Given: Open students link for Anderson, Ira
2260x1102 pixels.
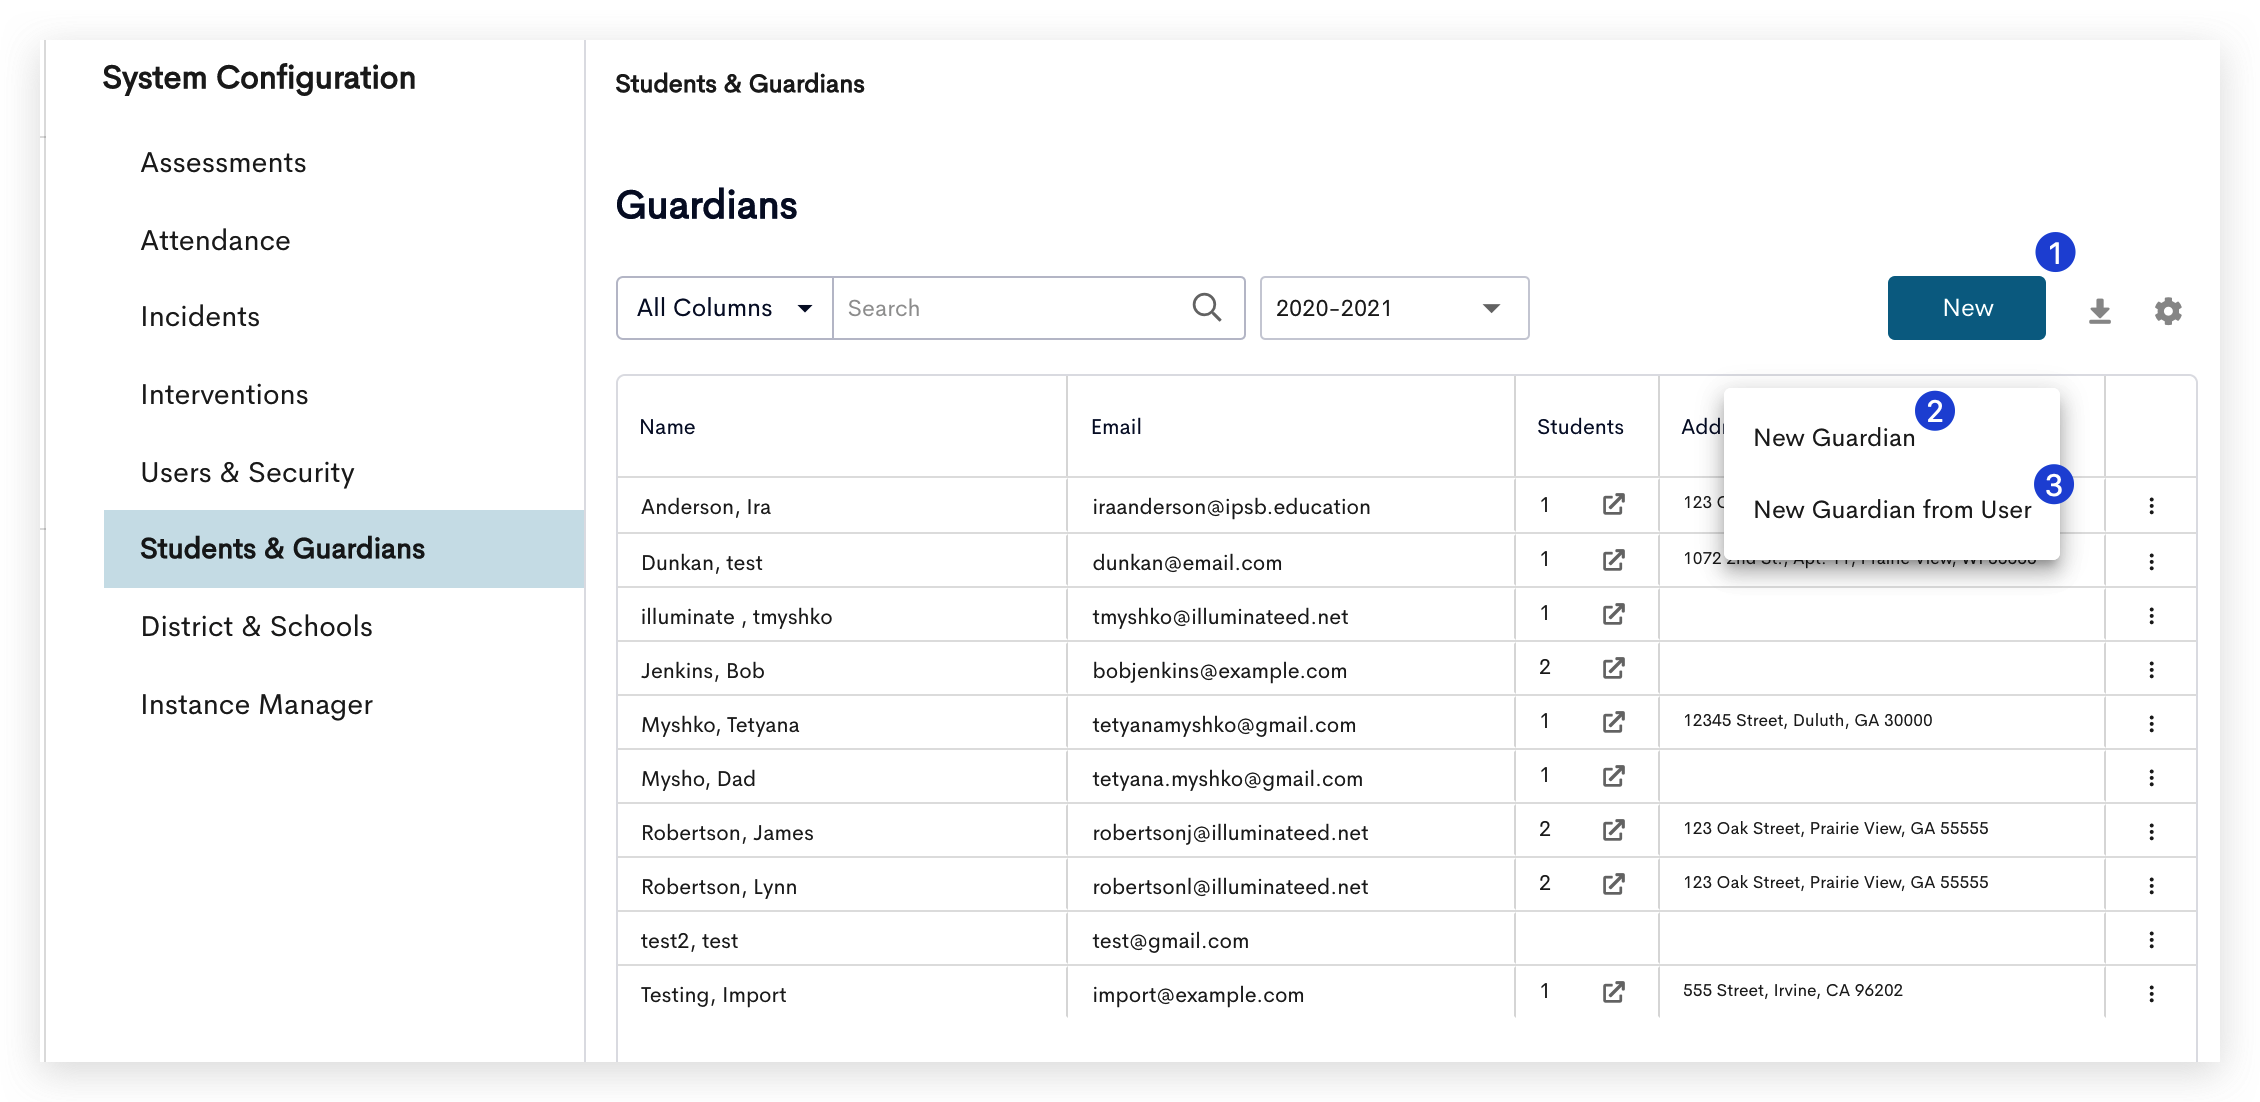Looking at the screenshot, I should (1613, 505).
